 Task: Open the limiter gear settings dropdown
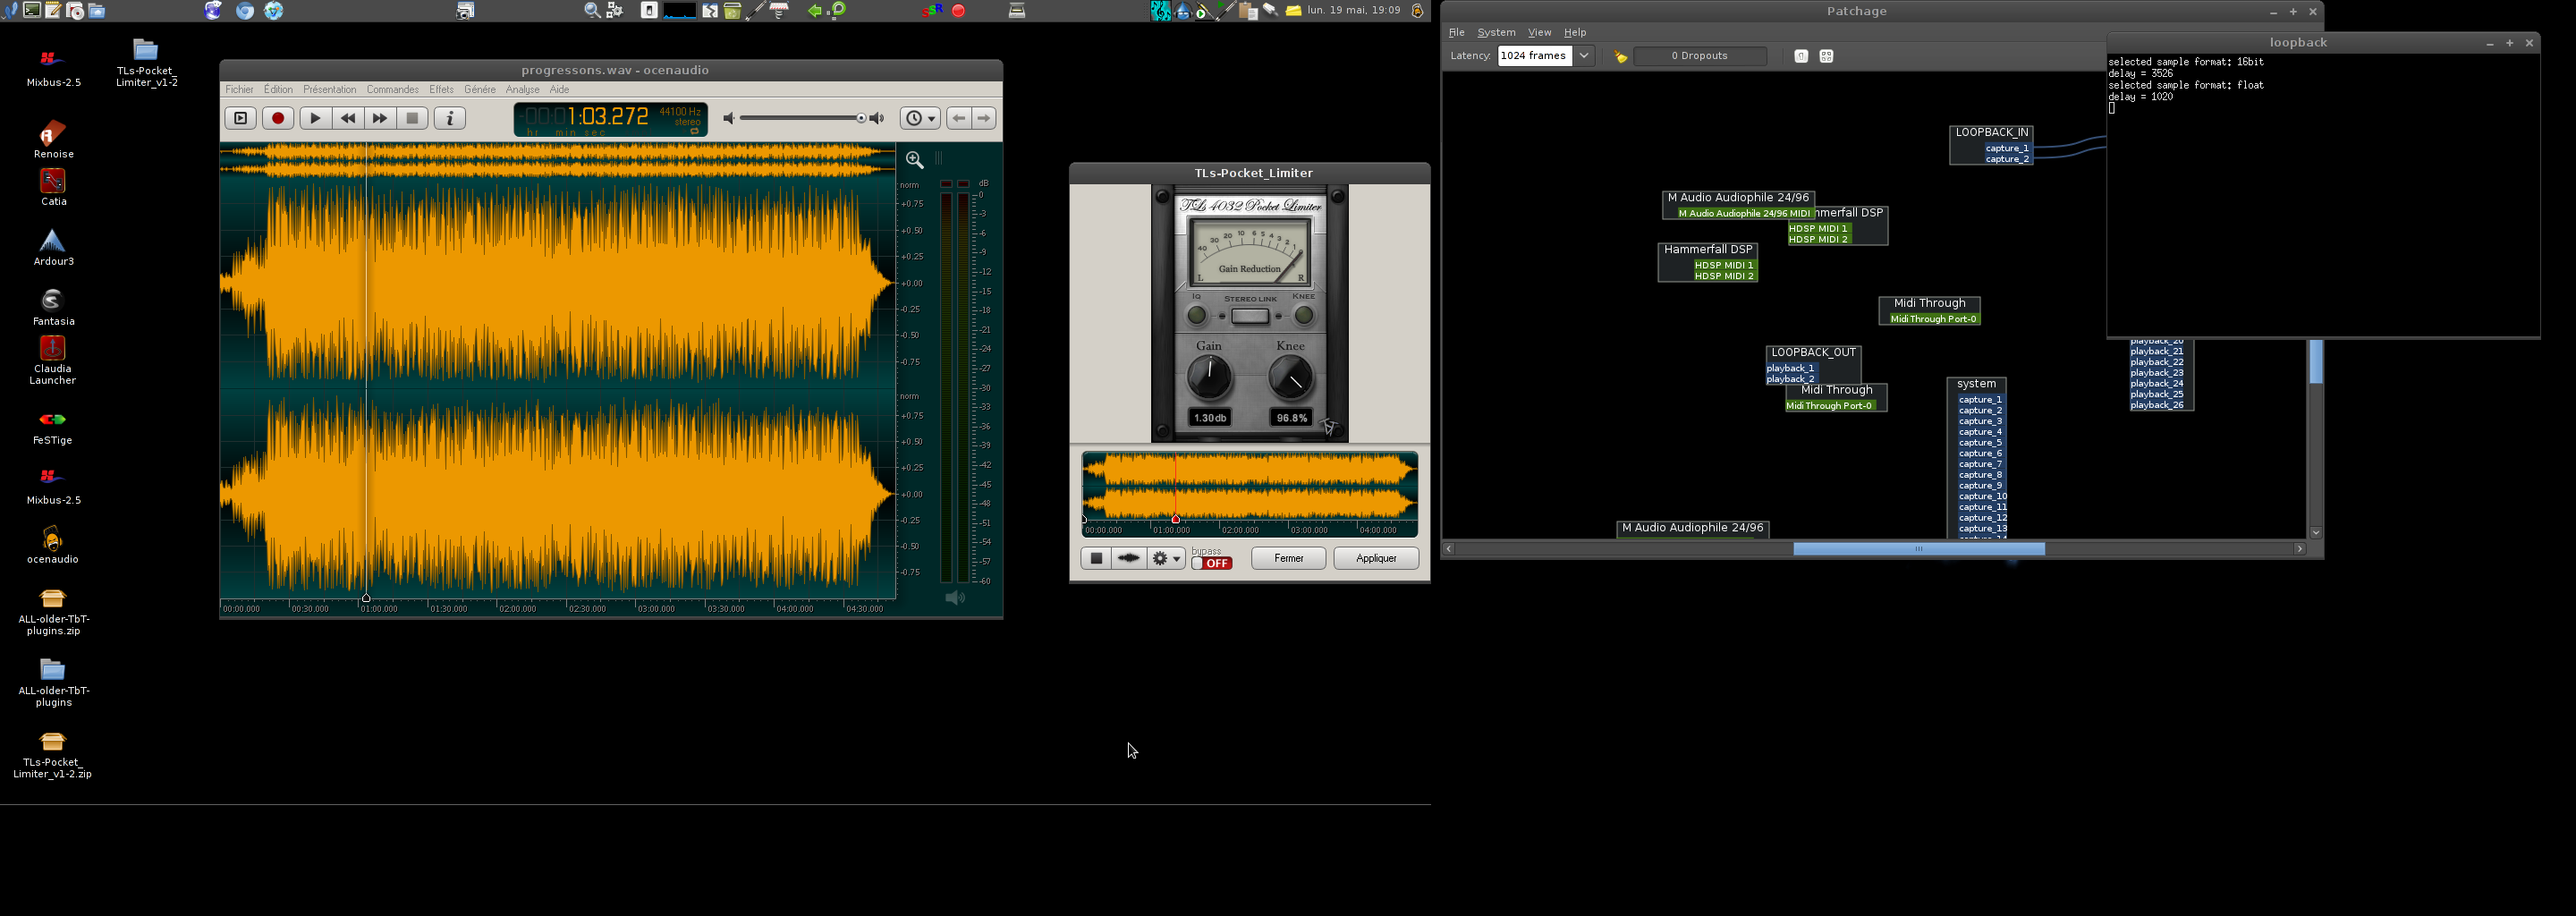[1166, 558]
